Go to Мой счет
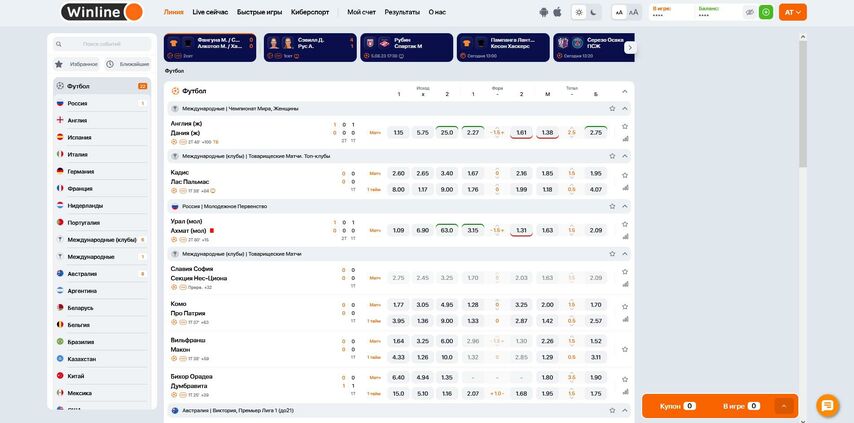The height and width of the screenshot is (423, 854). tap(362, 12)
